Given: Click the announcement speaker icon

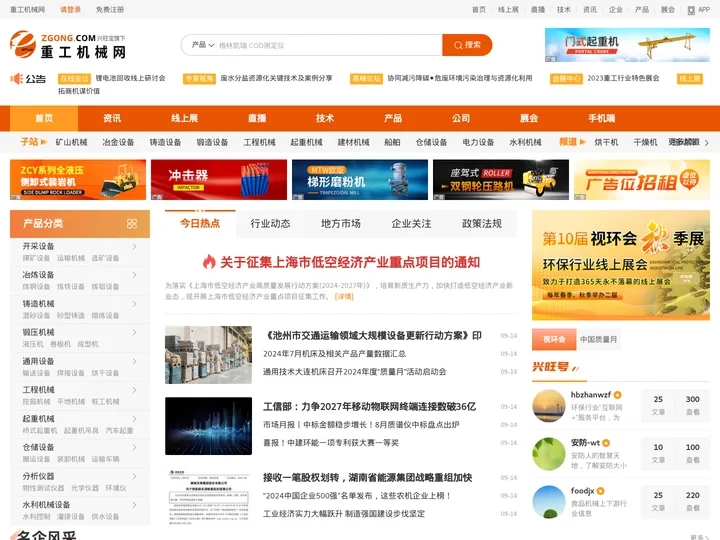Looking at the screenshot, I should pyautogui.click(x=17, y=79).
